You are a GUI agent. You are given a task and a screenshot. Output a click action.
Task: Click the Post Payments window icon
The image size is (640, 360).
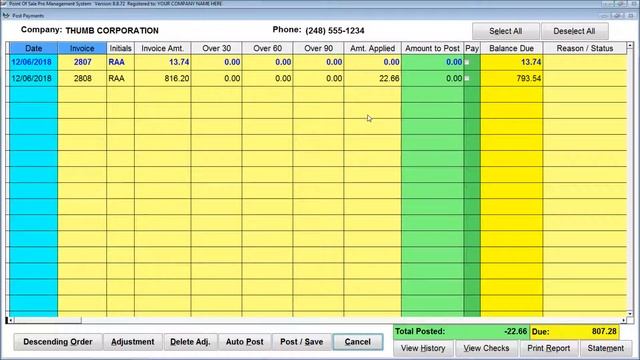pos(6,16)
